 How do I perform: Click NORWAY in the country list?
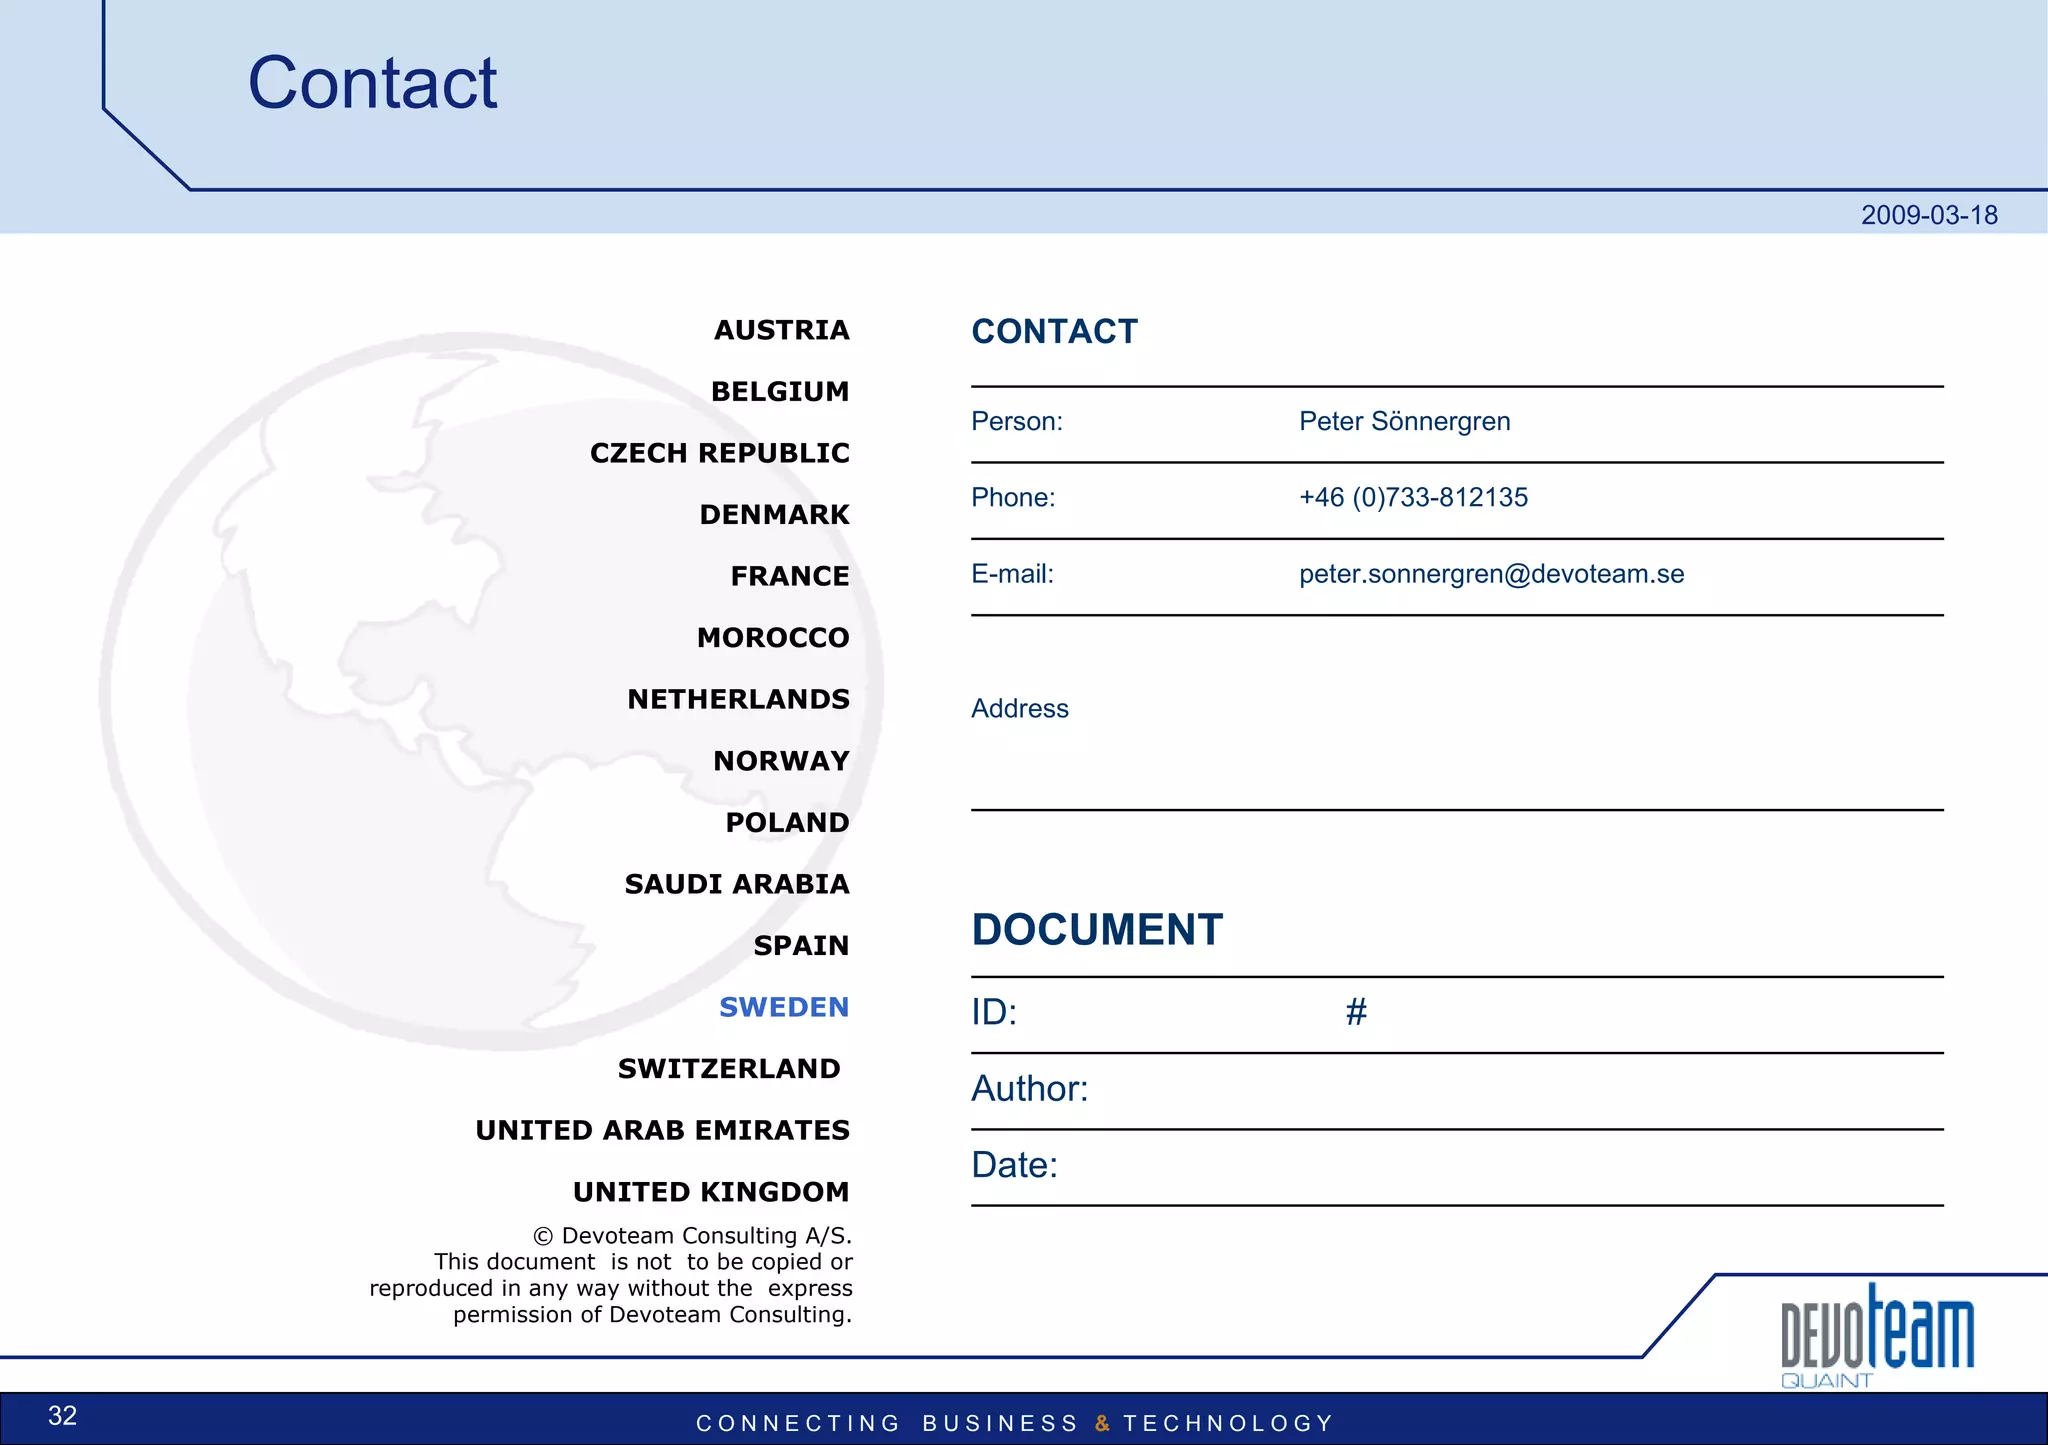(x=781, y=761)
